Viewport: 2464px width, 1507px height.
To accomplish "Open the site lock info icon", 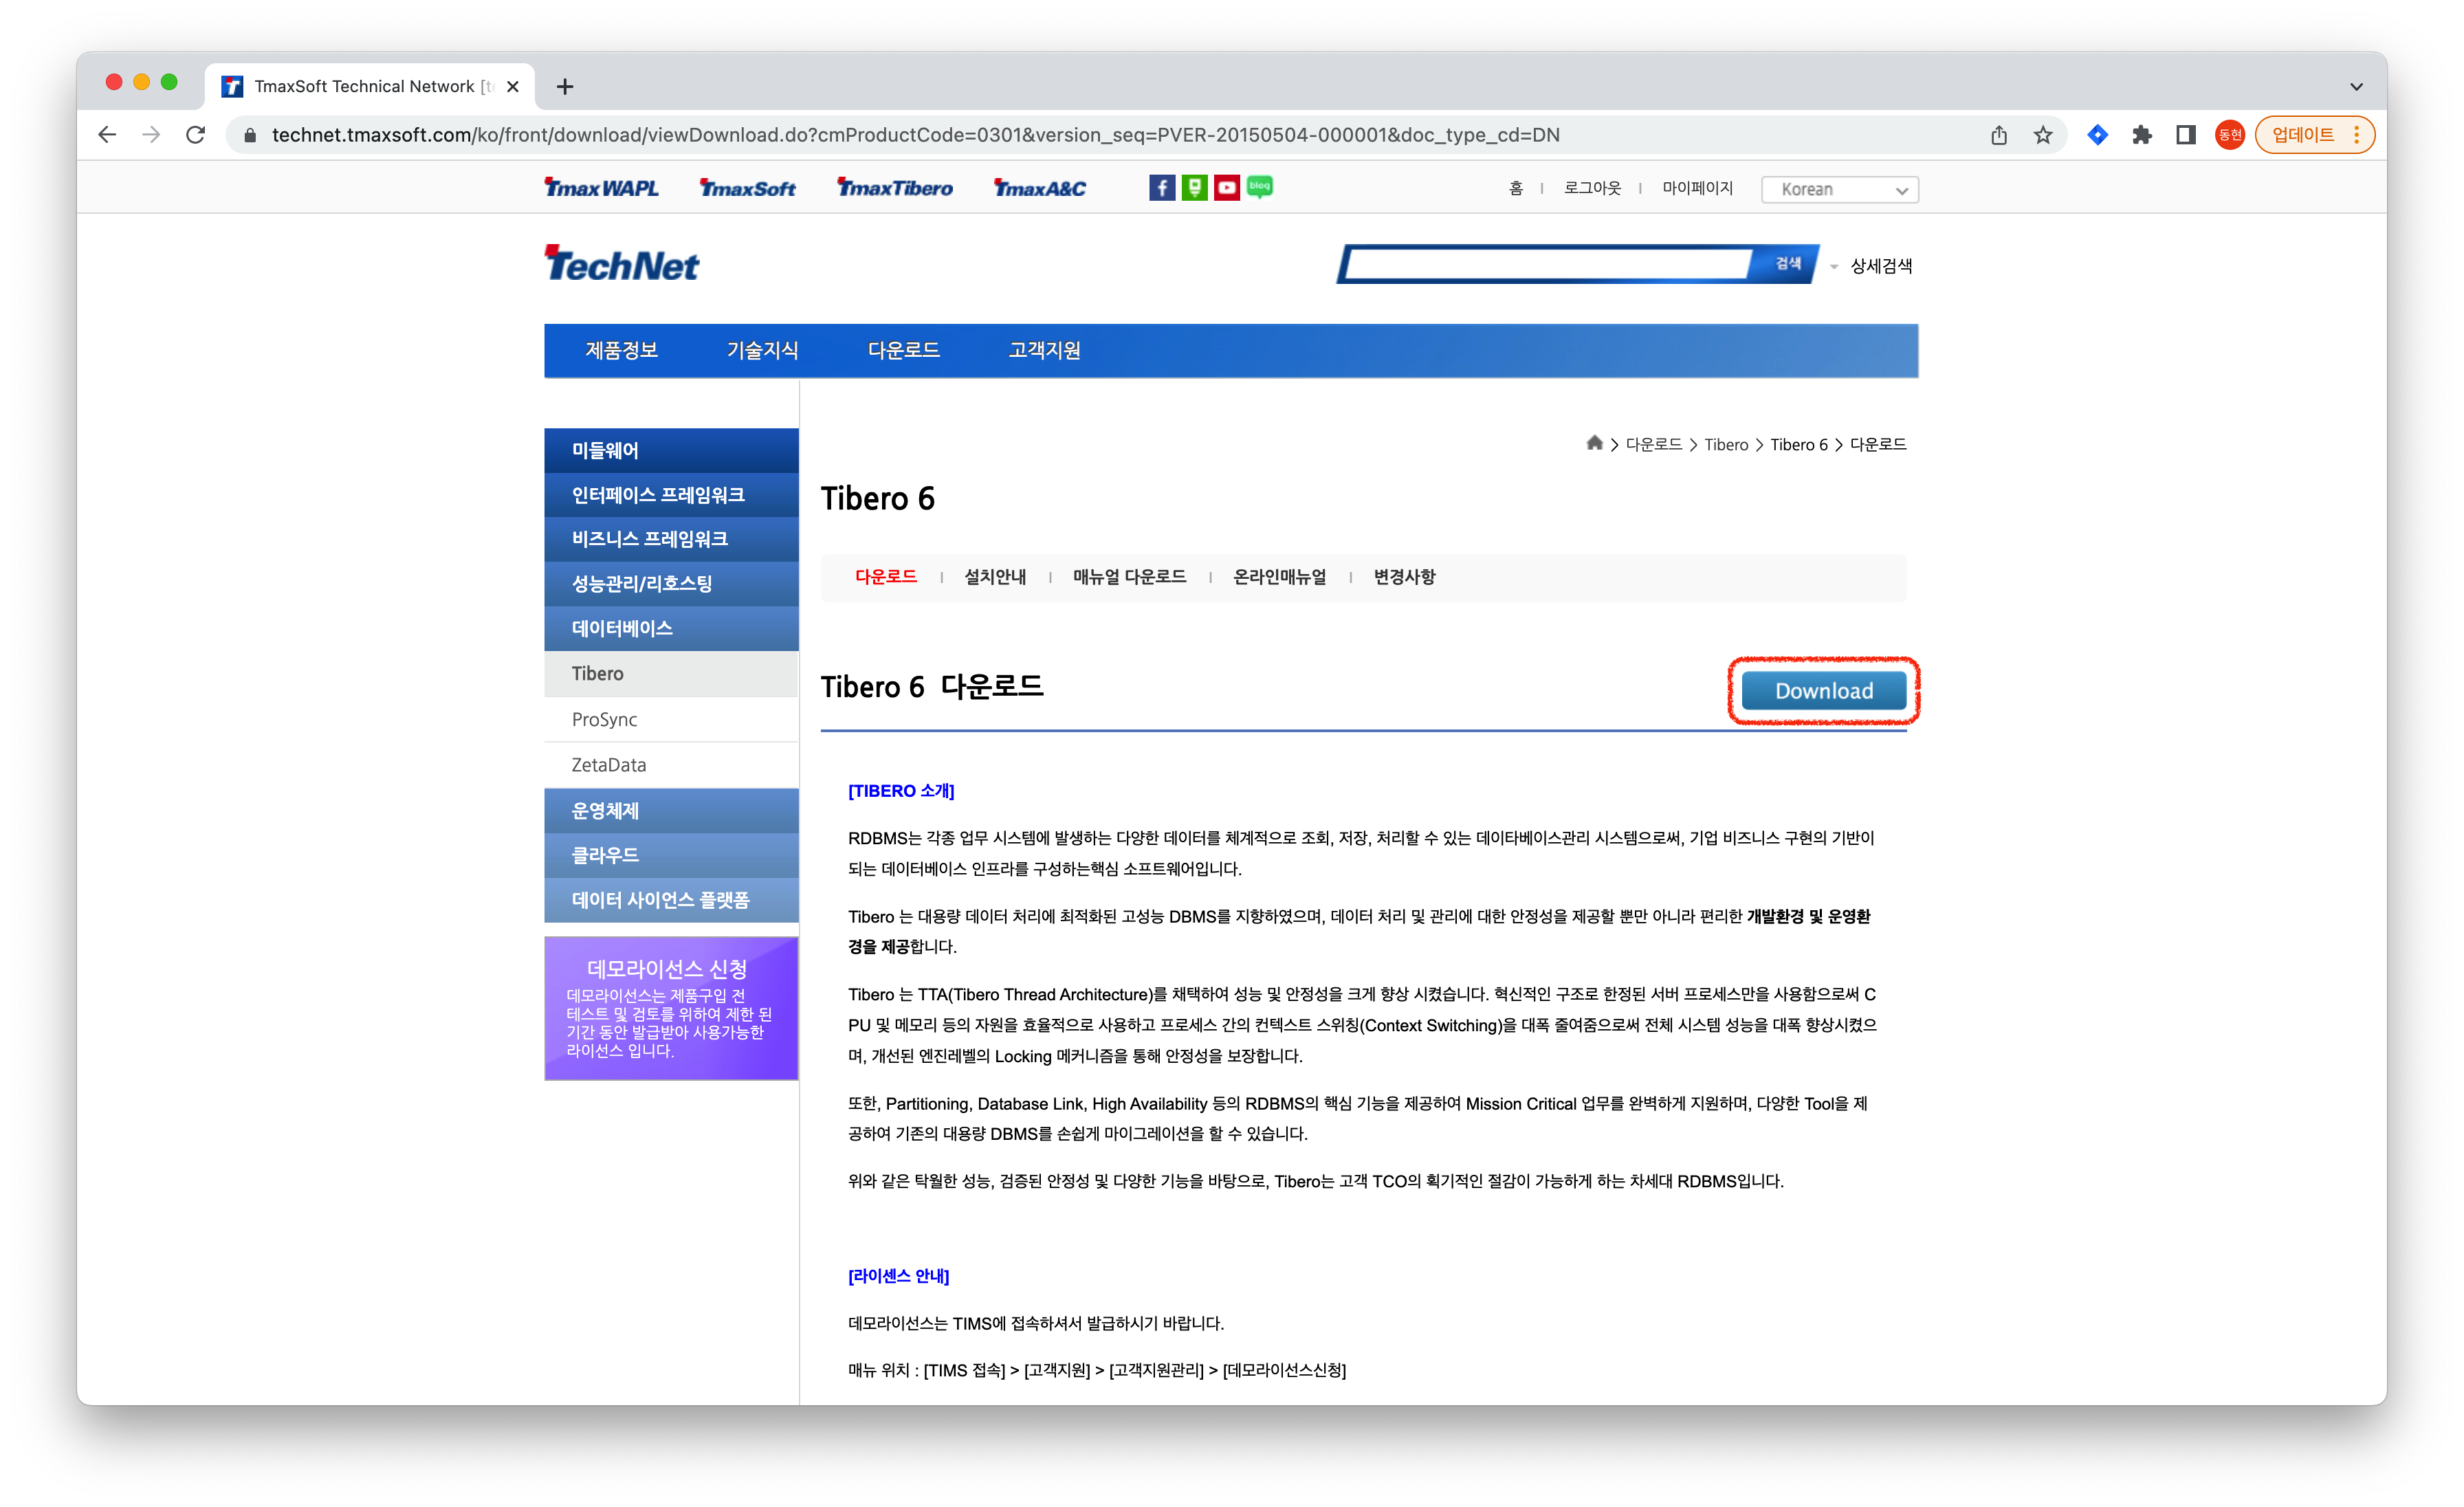I will coord(250,135).
